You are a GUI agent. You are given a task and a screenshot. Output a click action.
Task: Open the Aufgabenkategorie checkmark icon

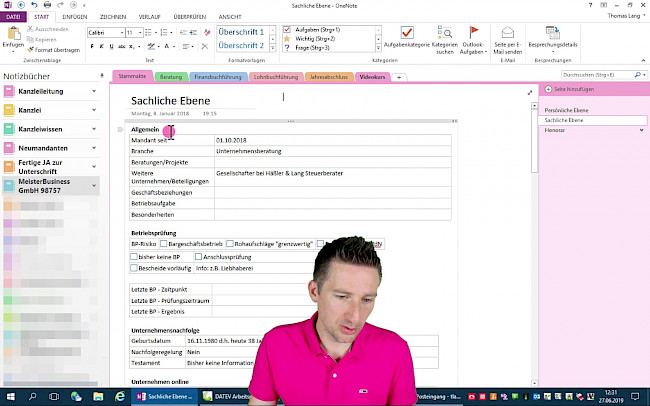(x=406, y=33)
